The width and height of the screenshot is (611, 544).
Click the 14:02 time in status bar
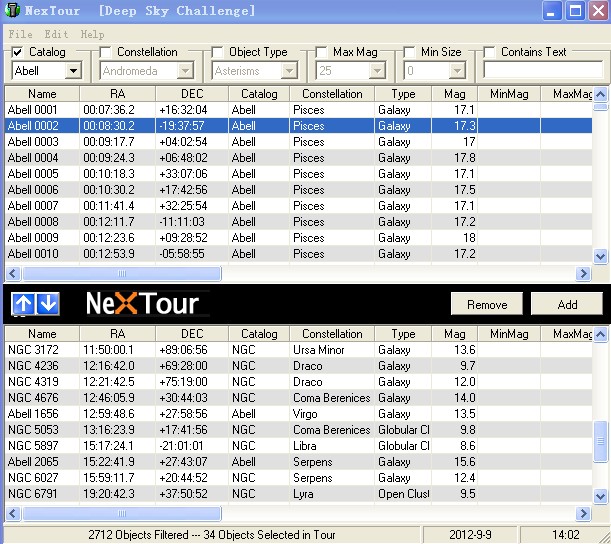[566, 535]
